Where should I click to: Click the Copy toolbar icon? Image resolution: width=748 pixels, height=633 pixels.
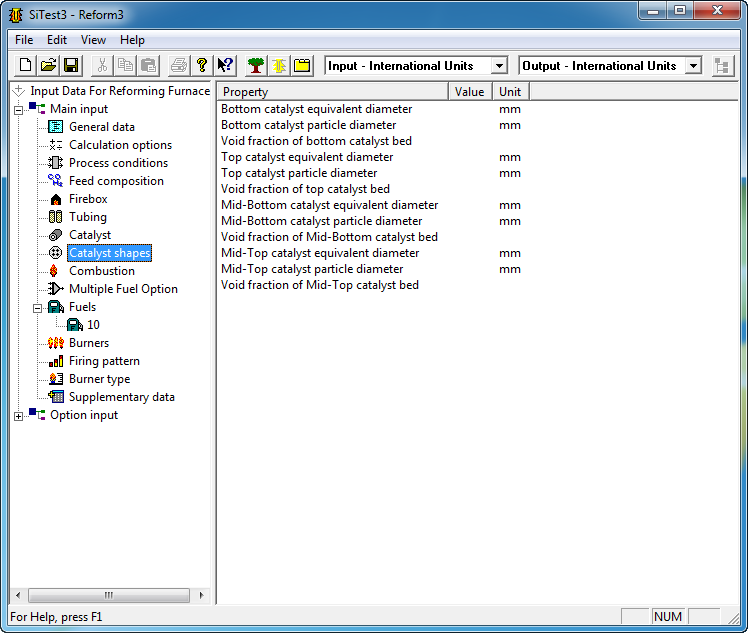[125, 65]
